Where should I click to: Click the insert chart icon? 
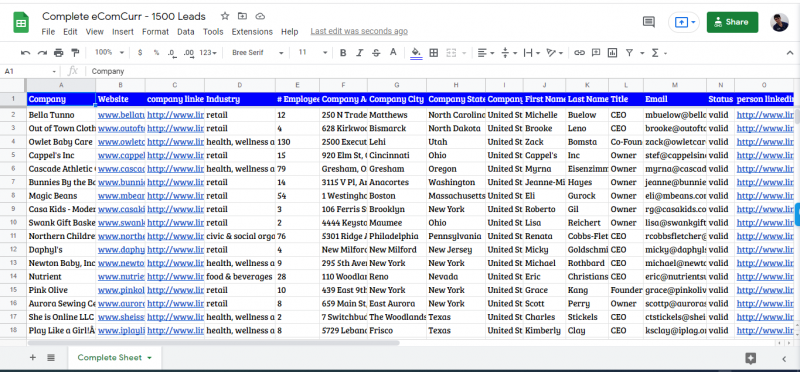tap(612, 53)
